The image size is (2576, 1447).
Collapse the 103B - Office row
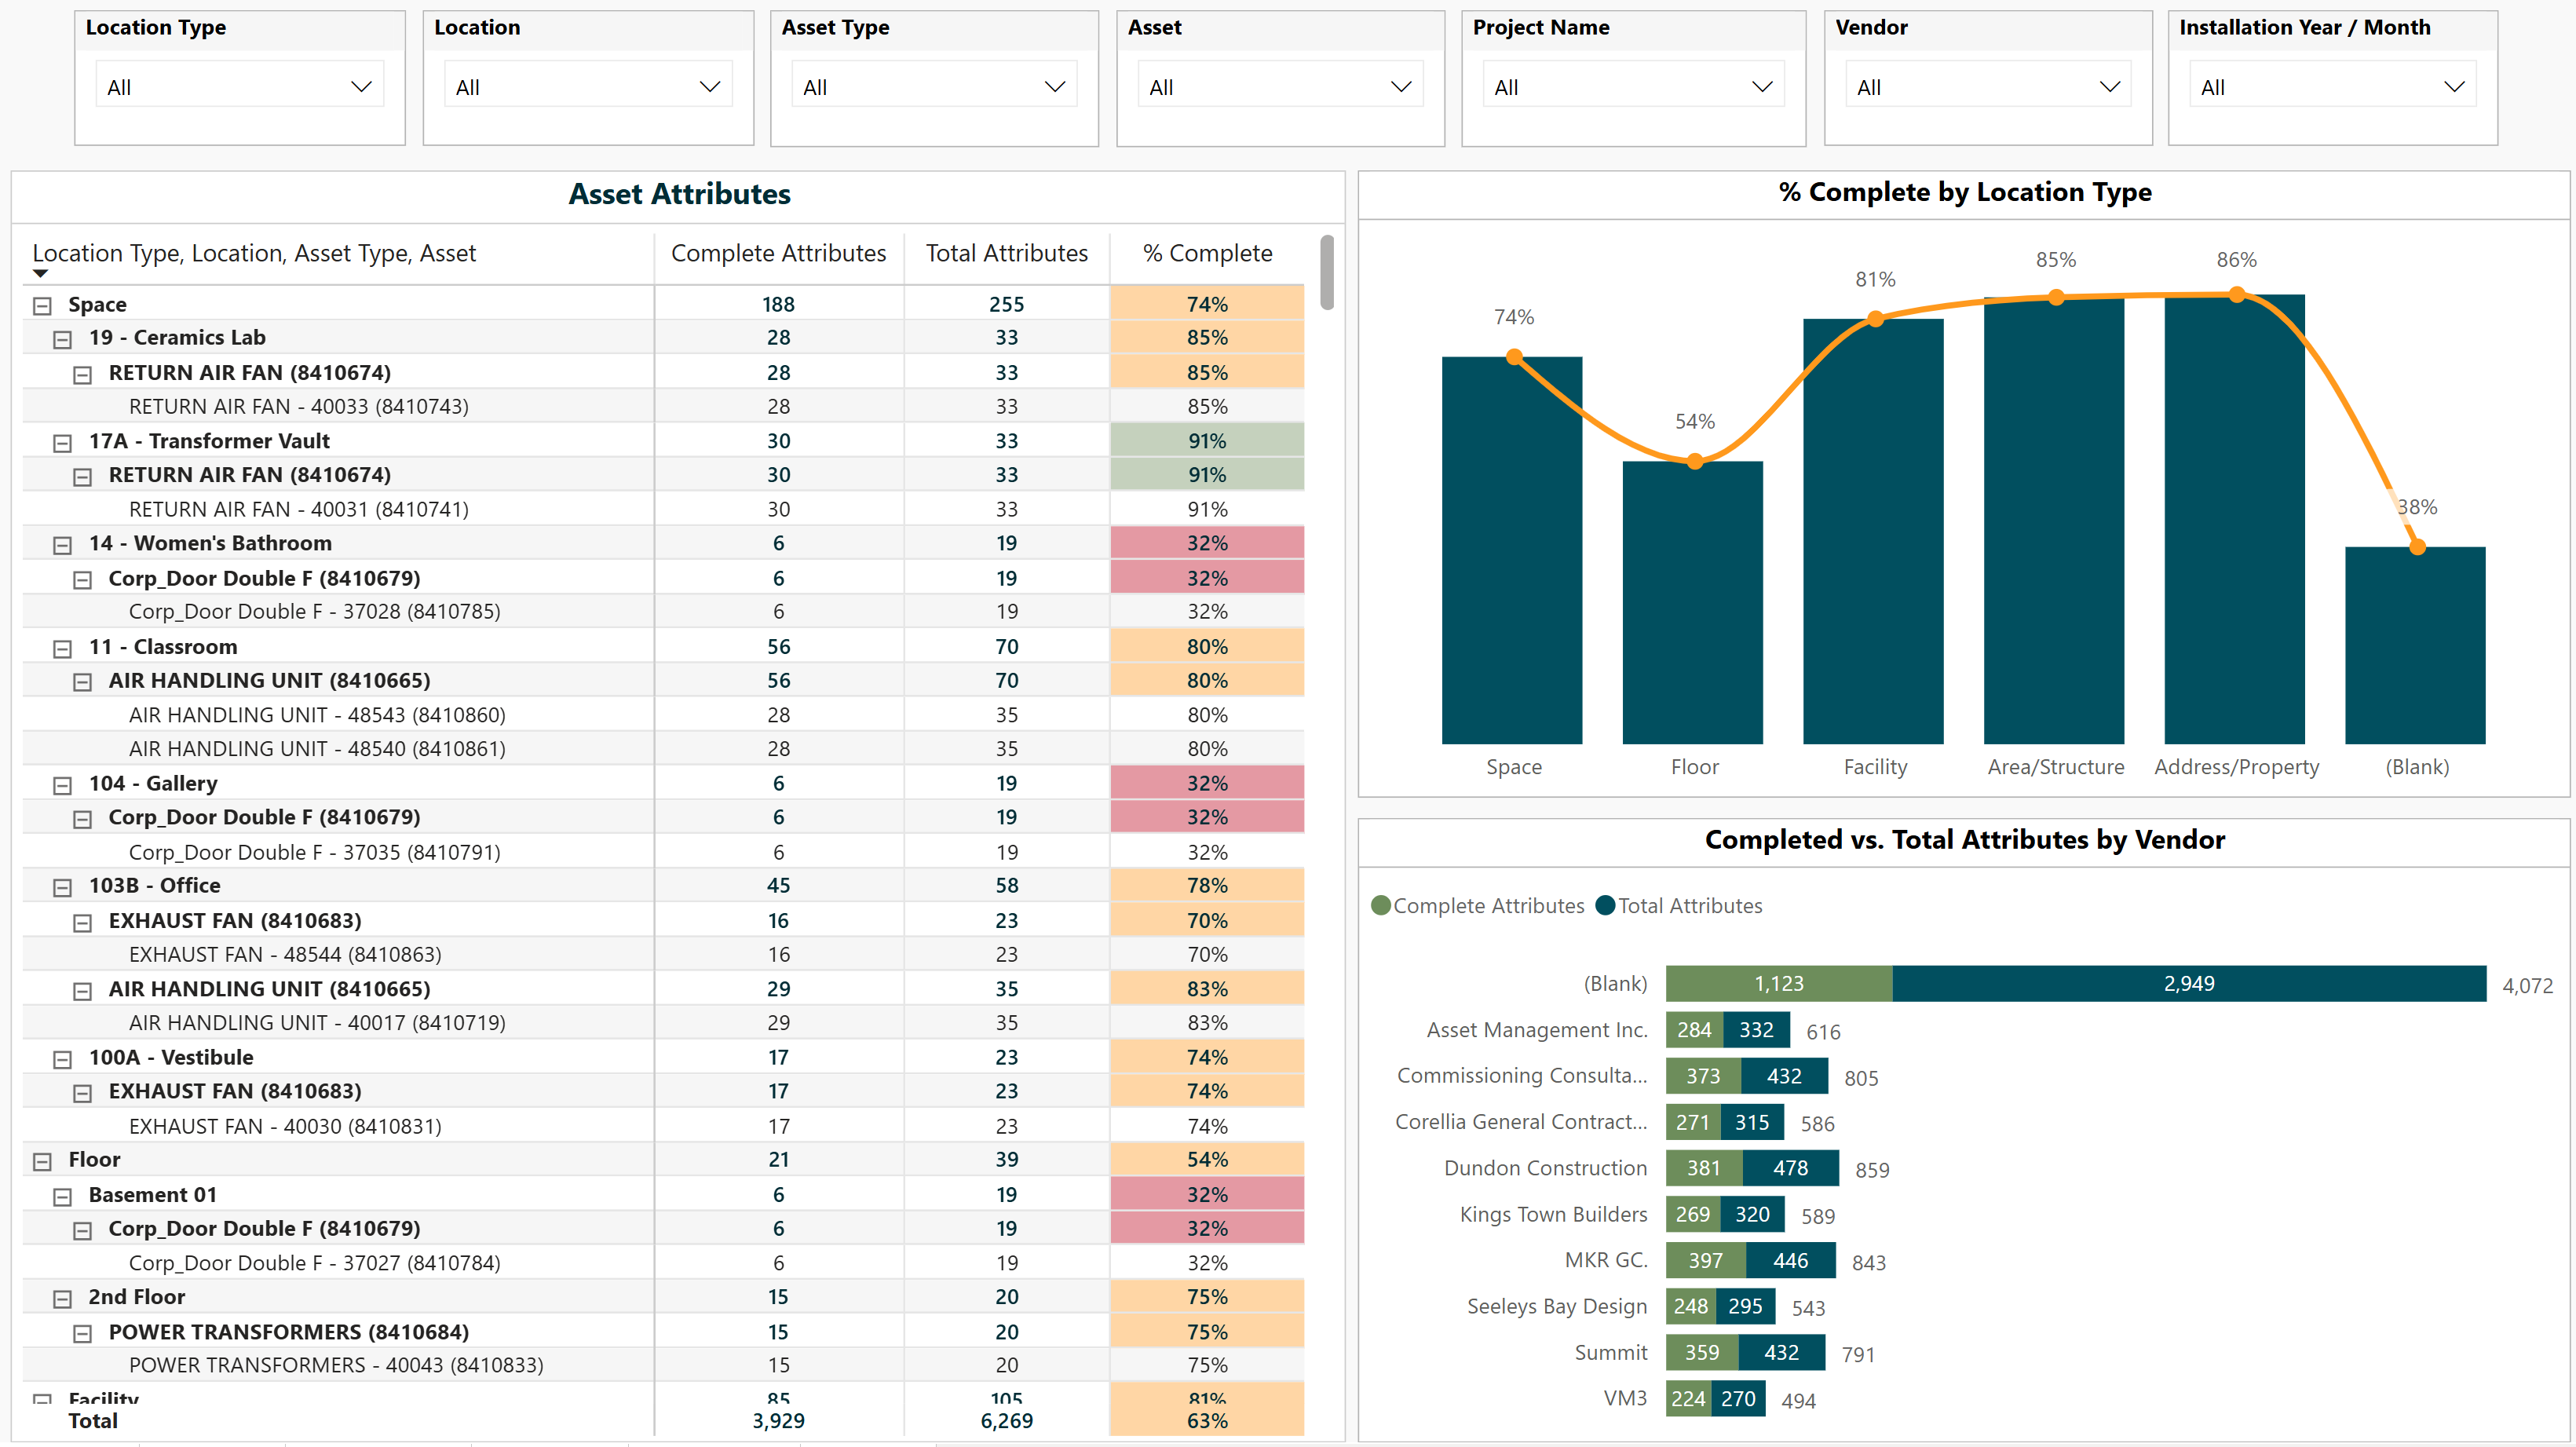62,887
